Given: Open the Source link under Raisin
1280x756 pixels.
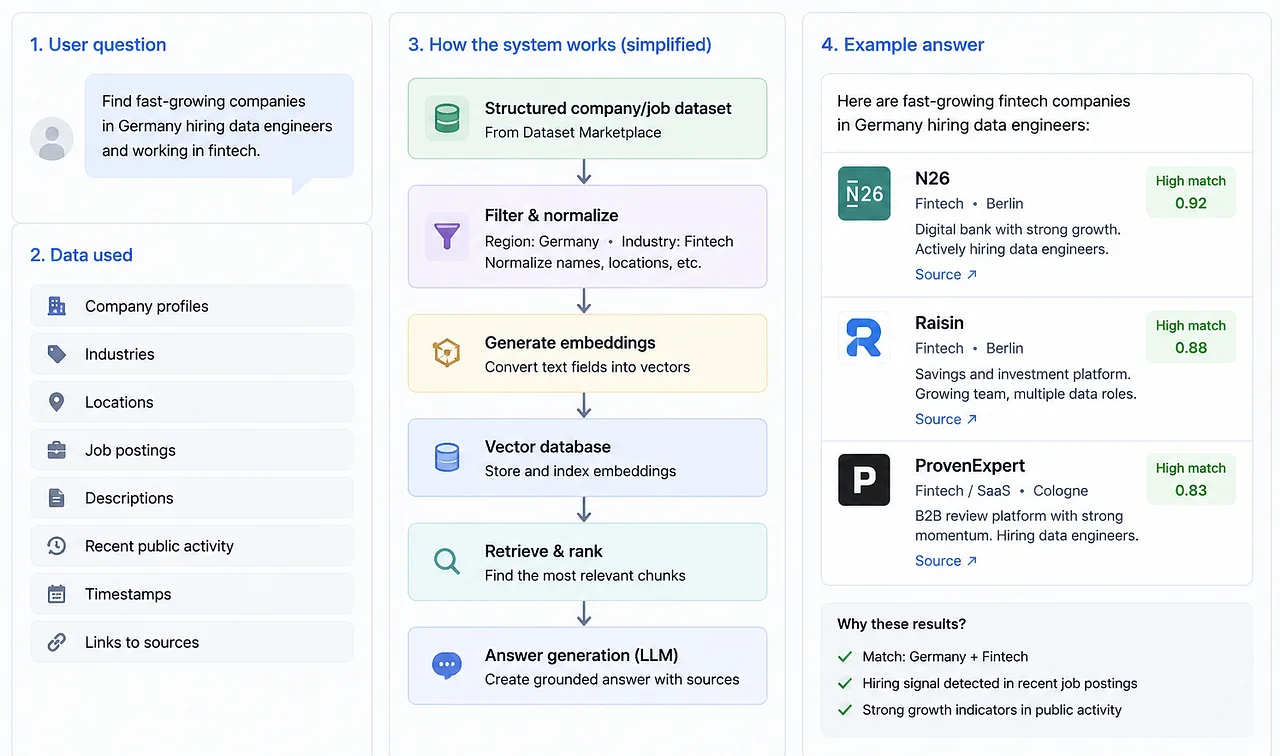Looking at the screenshot, I should point(946,419).
